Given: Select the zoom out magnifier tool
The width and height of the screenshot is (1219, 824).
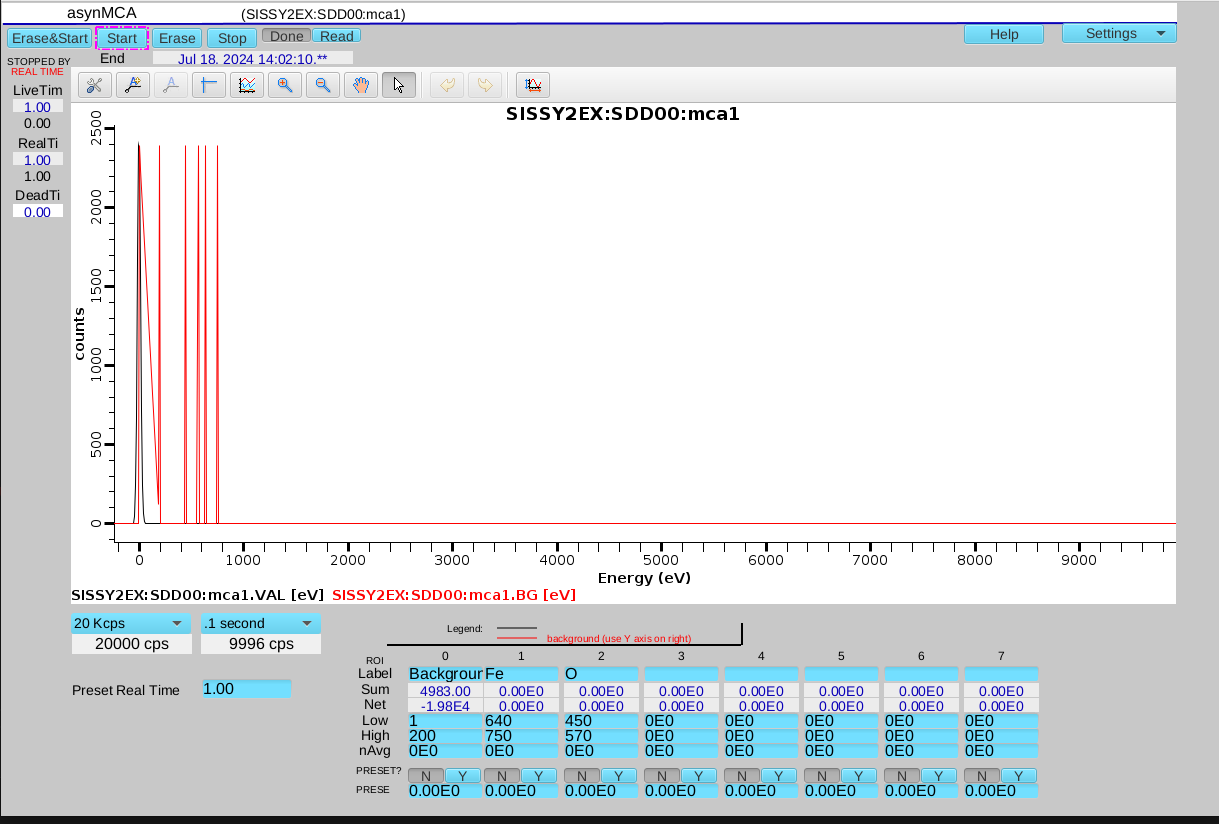Looking at the screenshot, I should click(322, 85).
